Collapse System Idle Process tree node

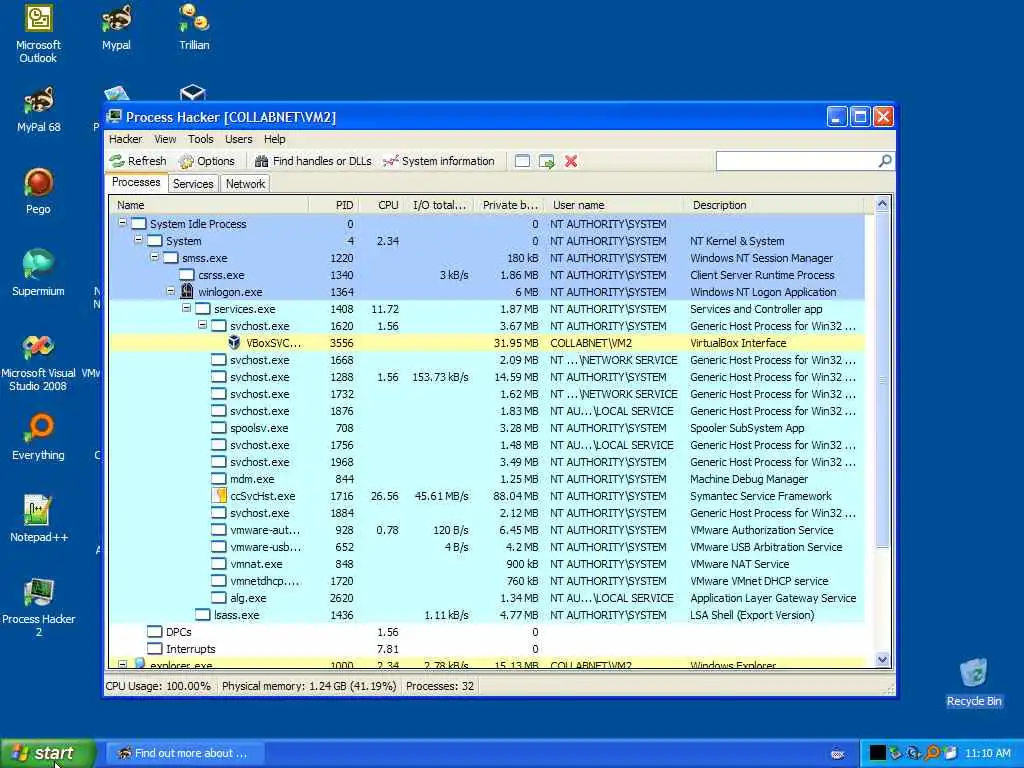point(122,223)
